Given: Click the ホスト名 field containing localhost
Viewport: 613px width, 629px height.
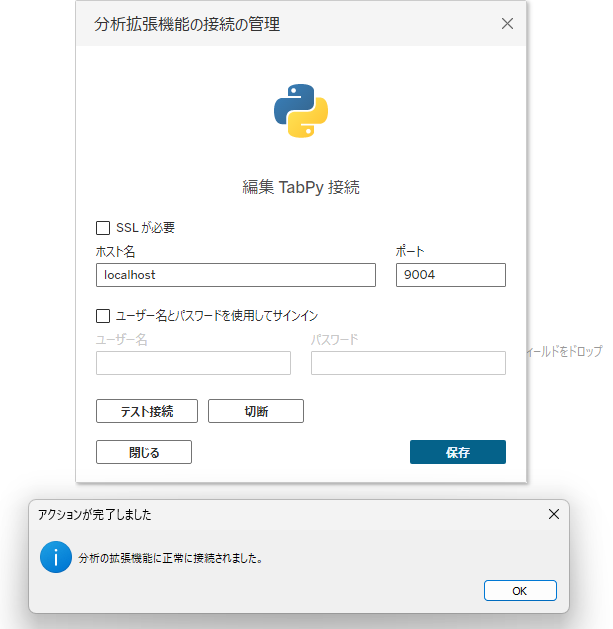Looking at the screenshot, I should 235,275.
